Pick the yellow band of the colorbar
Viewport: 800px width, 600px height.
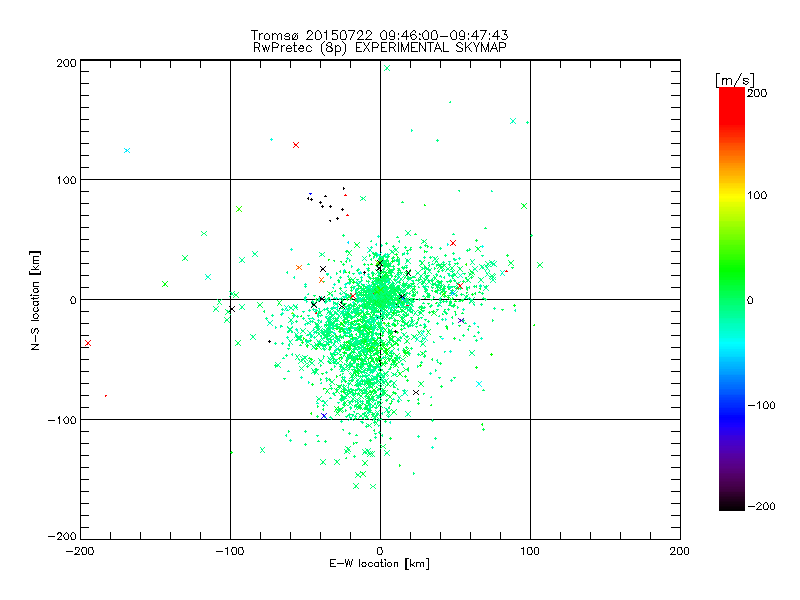click(732, 196)
